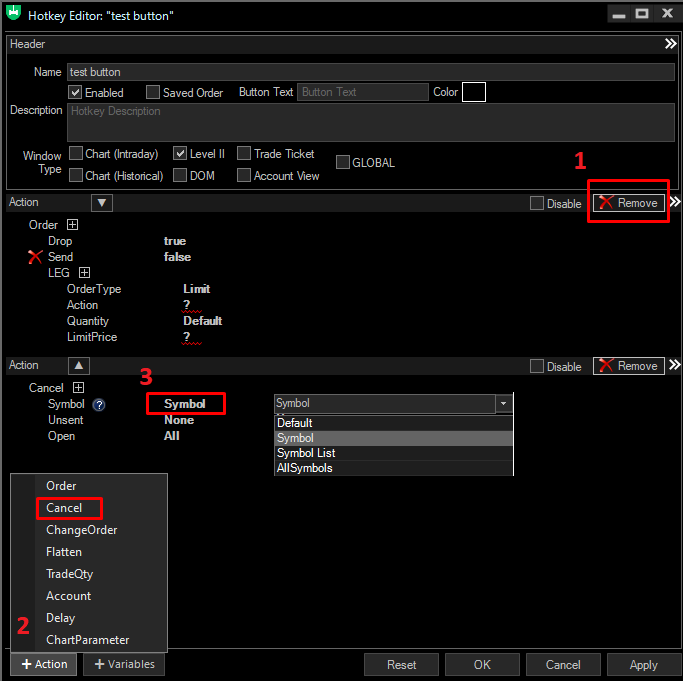
Task: Select Cancel in the action menu
Action: click(x=65, y=508)
